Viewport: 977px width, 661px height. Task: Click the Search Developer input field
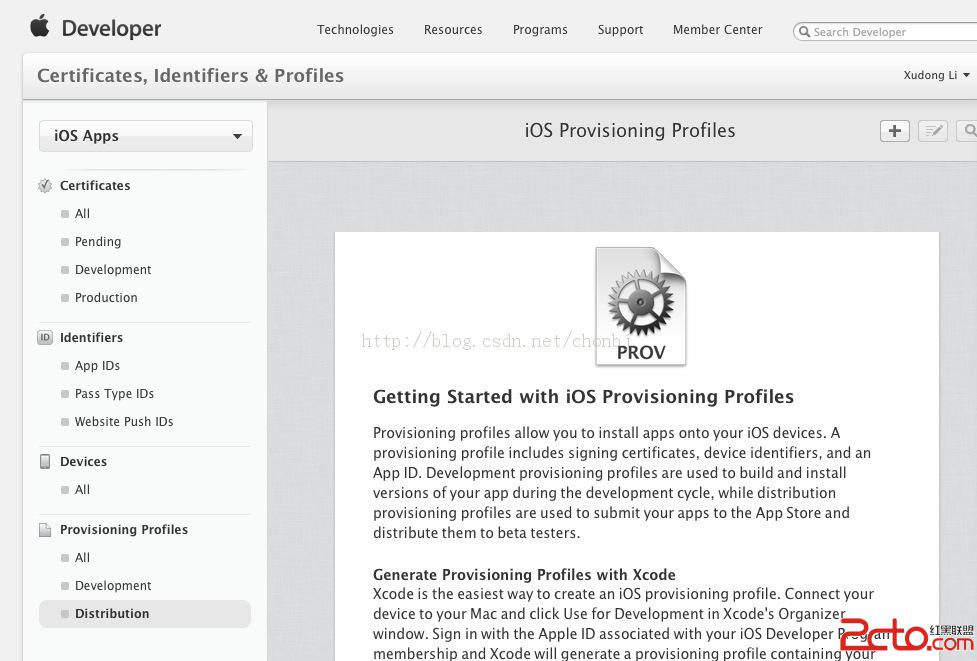tap(890, 32)
